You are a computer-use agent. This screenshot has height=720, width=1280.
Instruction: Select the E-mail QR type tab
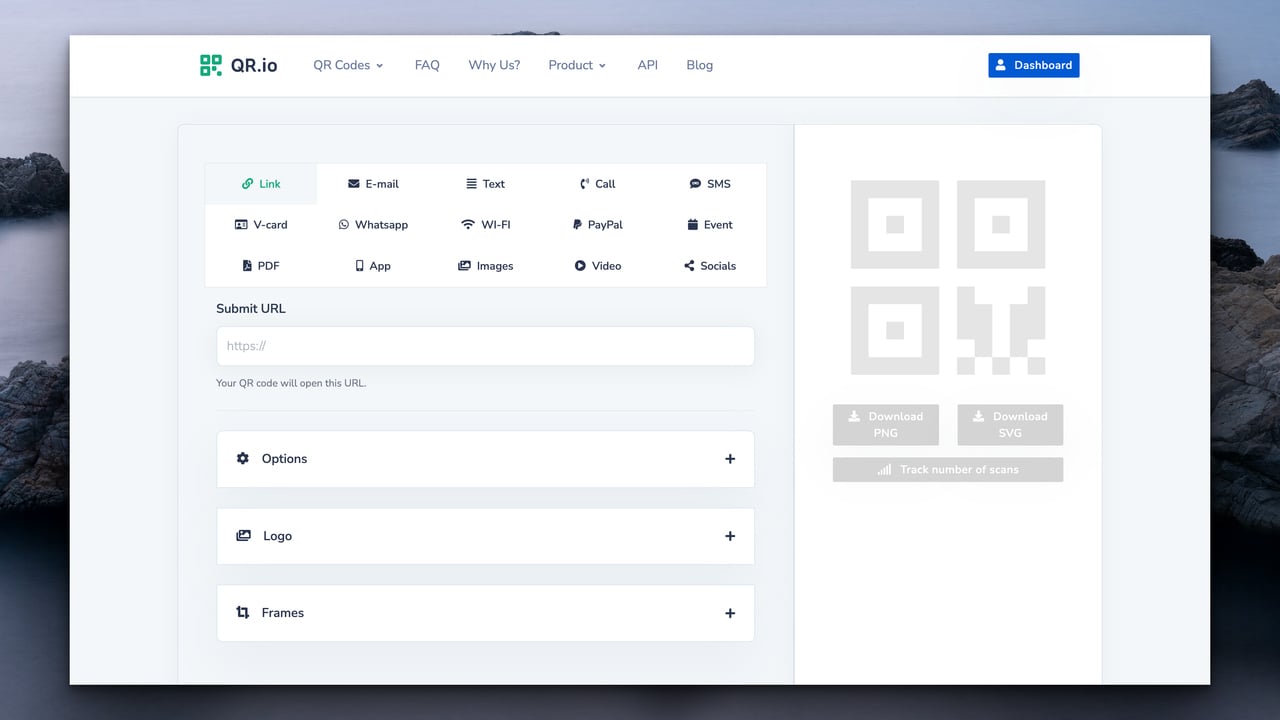(373, 184)
